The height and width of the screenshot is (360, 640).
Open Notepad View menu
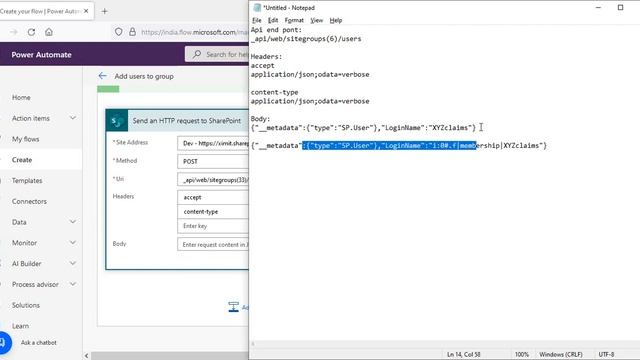tap(316, 20)
